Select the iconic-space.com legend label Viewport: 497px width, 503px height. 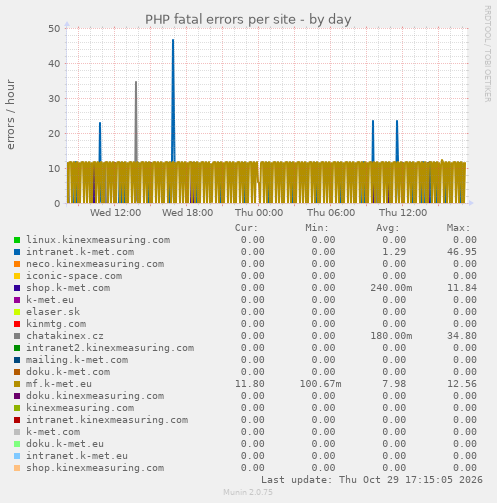[x=74, y=276]
